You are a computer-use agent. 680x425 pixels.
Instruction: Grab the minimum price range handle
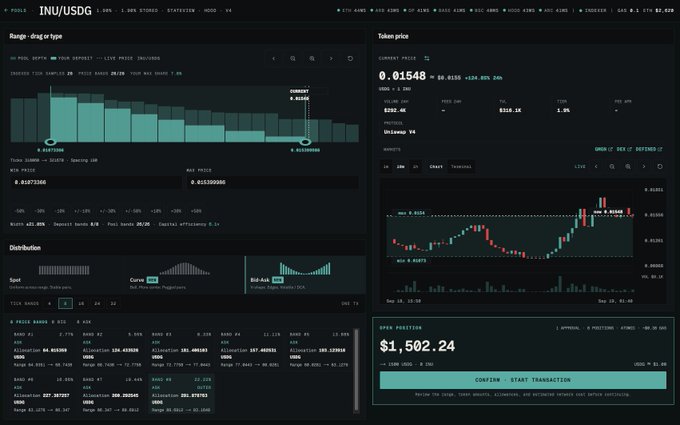click(50, 142)
